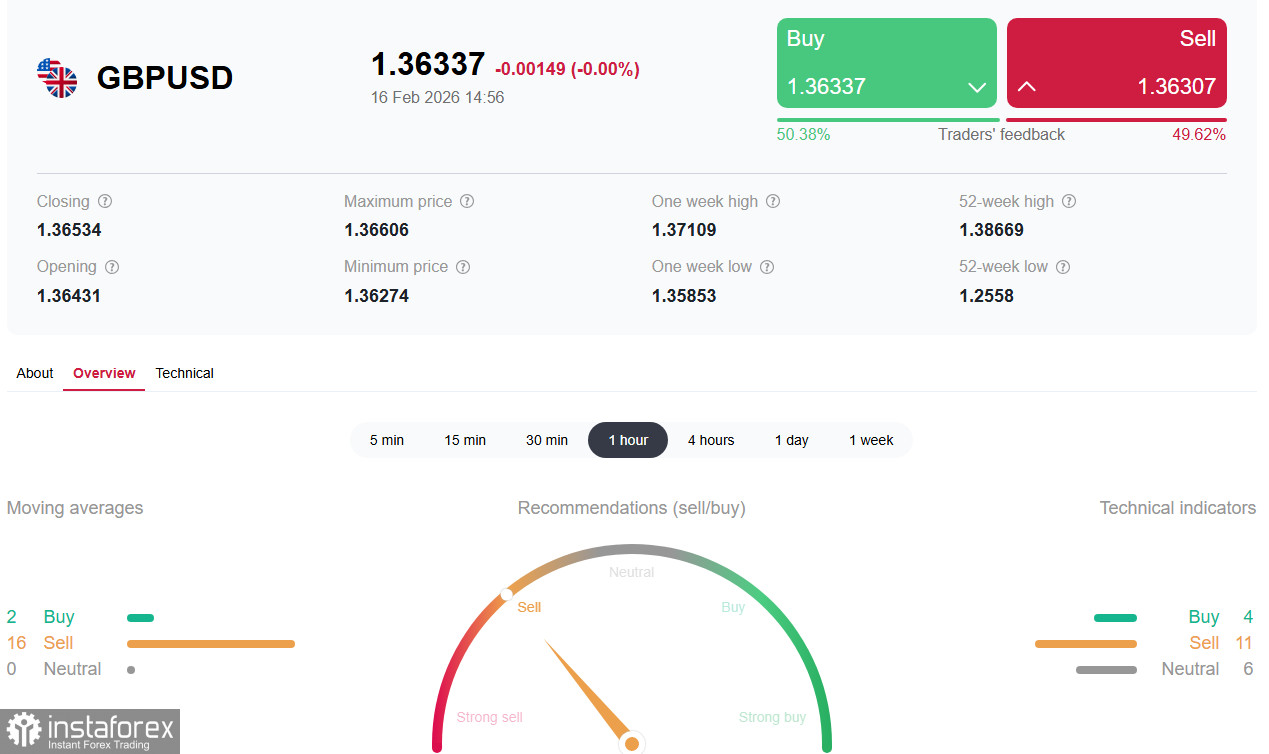Click the GBPUSD flag pair icon
The width and height of the screenshot is (1269, 754).
57,78
